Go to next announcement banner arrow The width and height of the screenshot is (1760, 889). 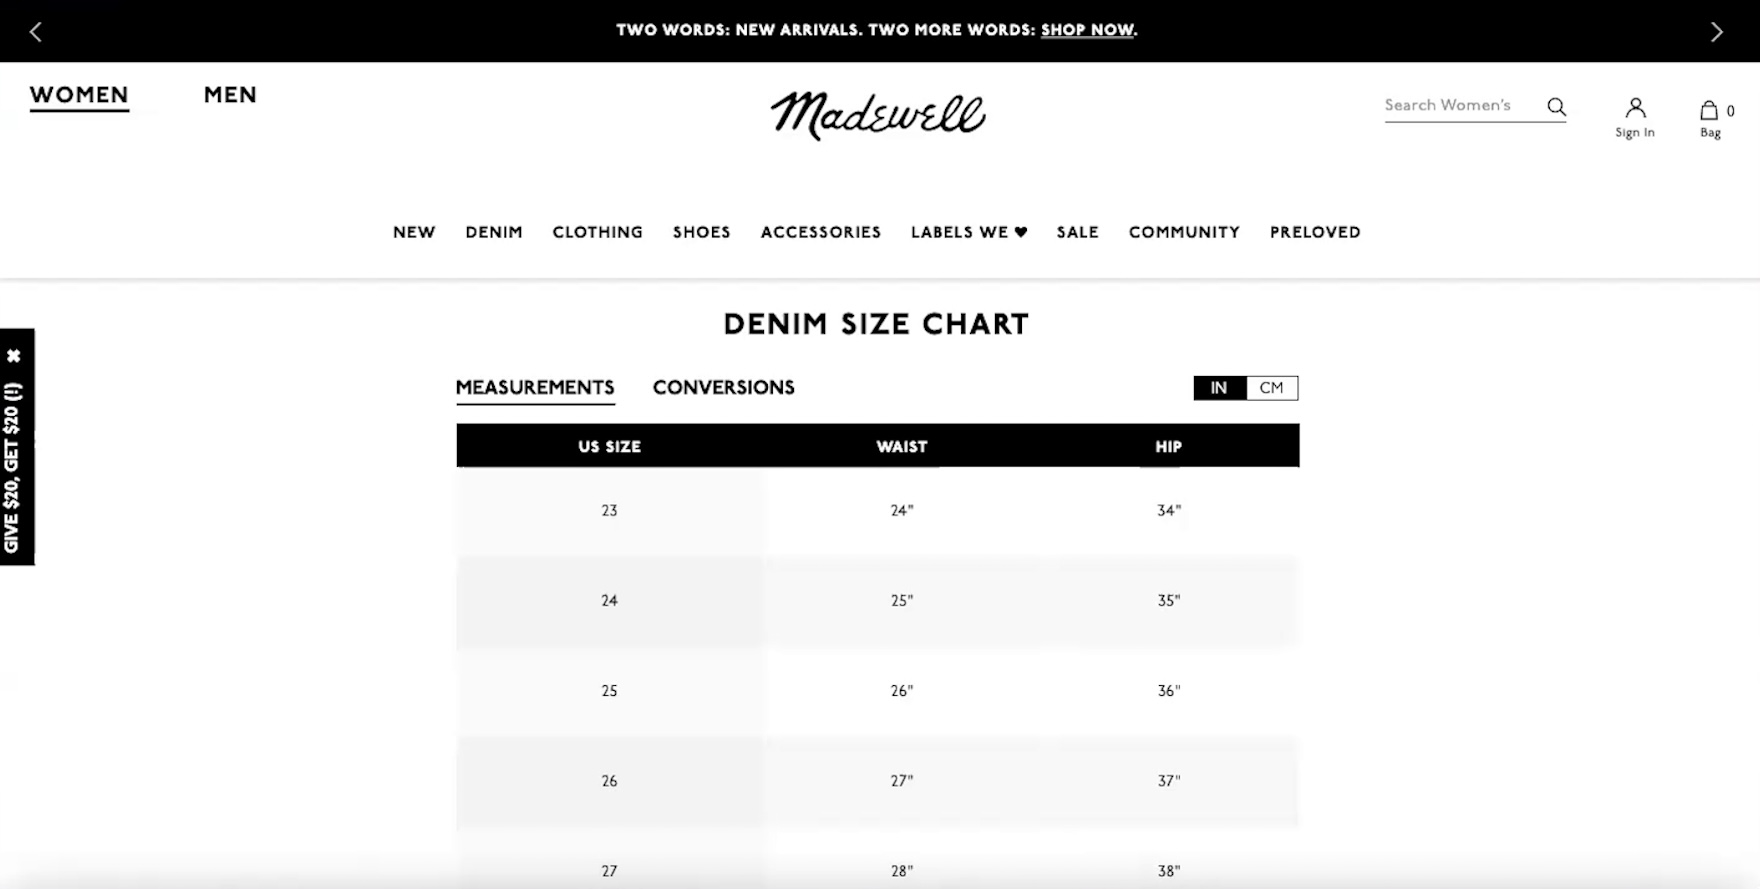(x=1716, y=32)
